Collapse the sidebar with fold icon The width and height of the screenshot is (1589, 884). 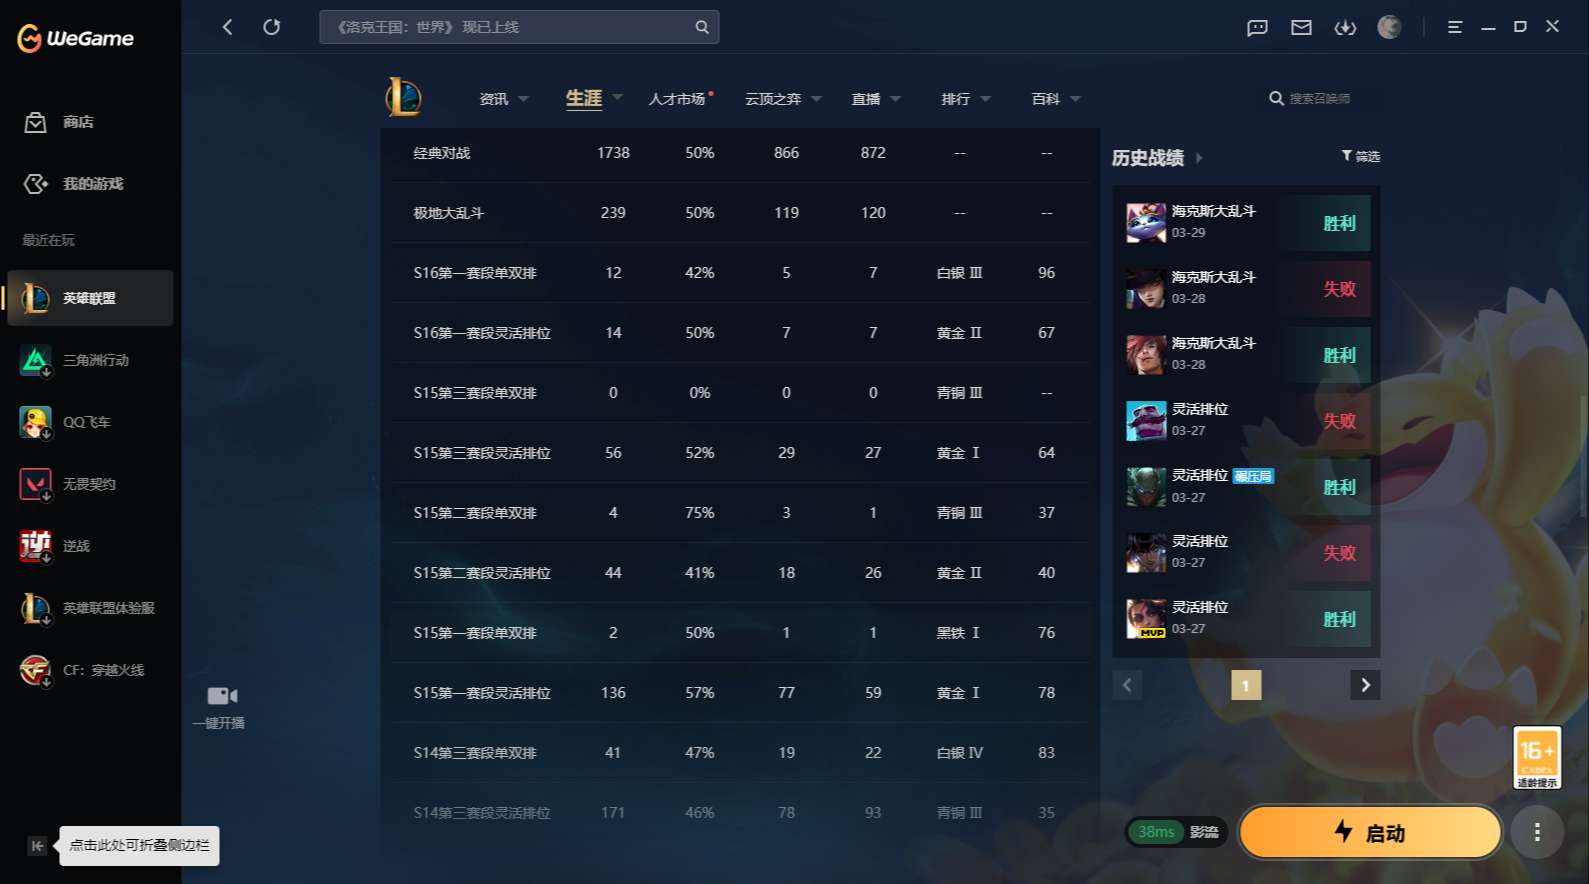[37, 846]
